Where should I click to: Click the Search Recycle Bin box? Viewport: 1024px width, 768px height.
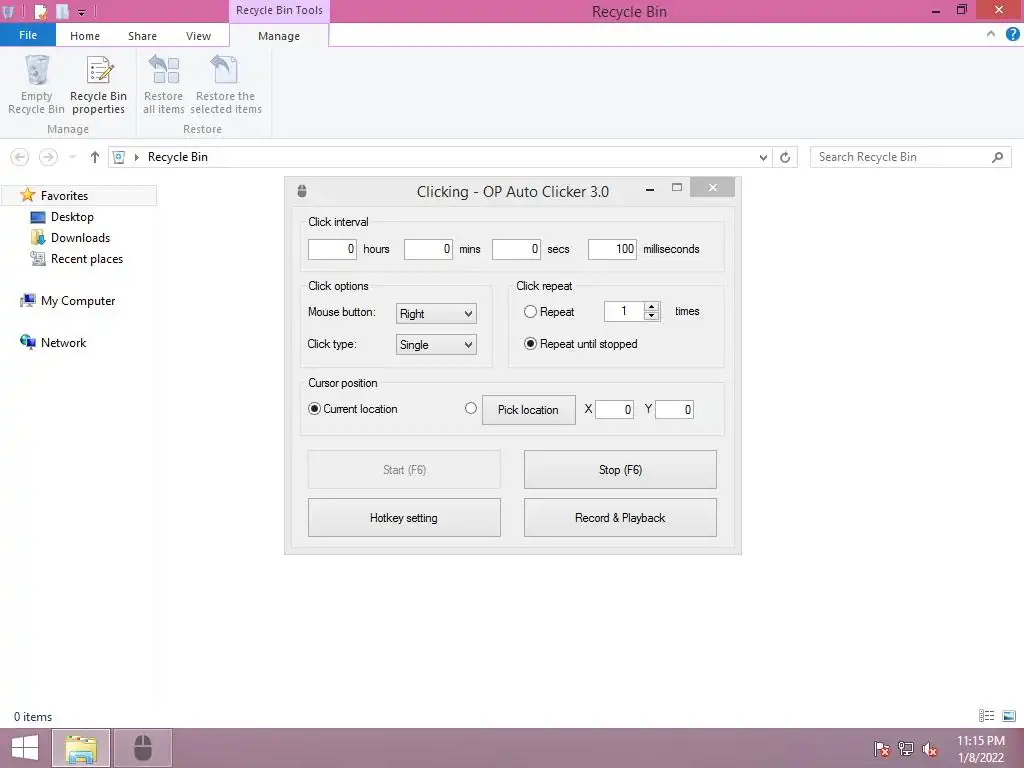click(x=910, y=157)
